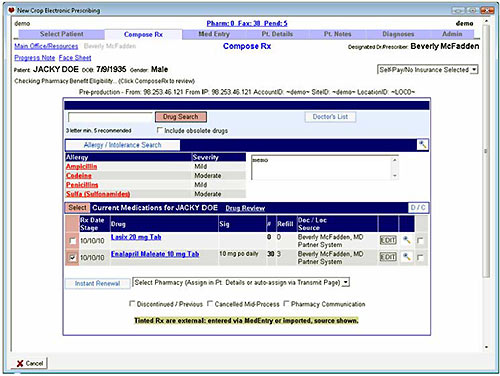Click EDIT icon for Enalapril Maleate
Viewport: 500px width, 376px height.
[388, 257]
